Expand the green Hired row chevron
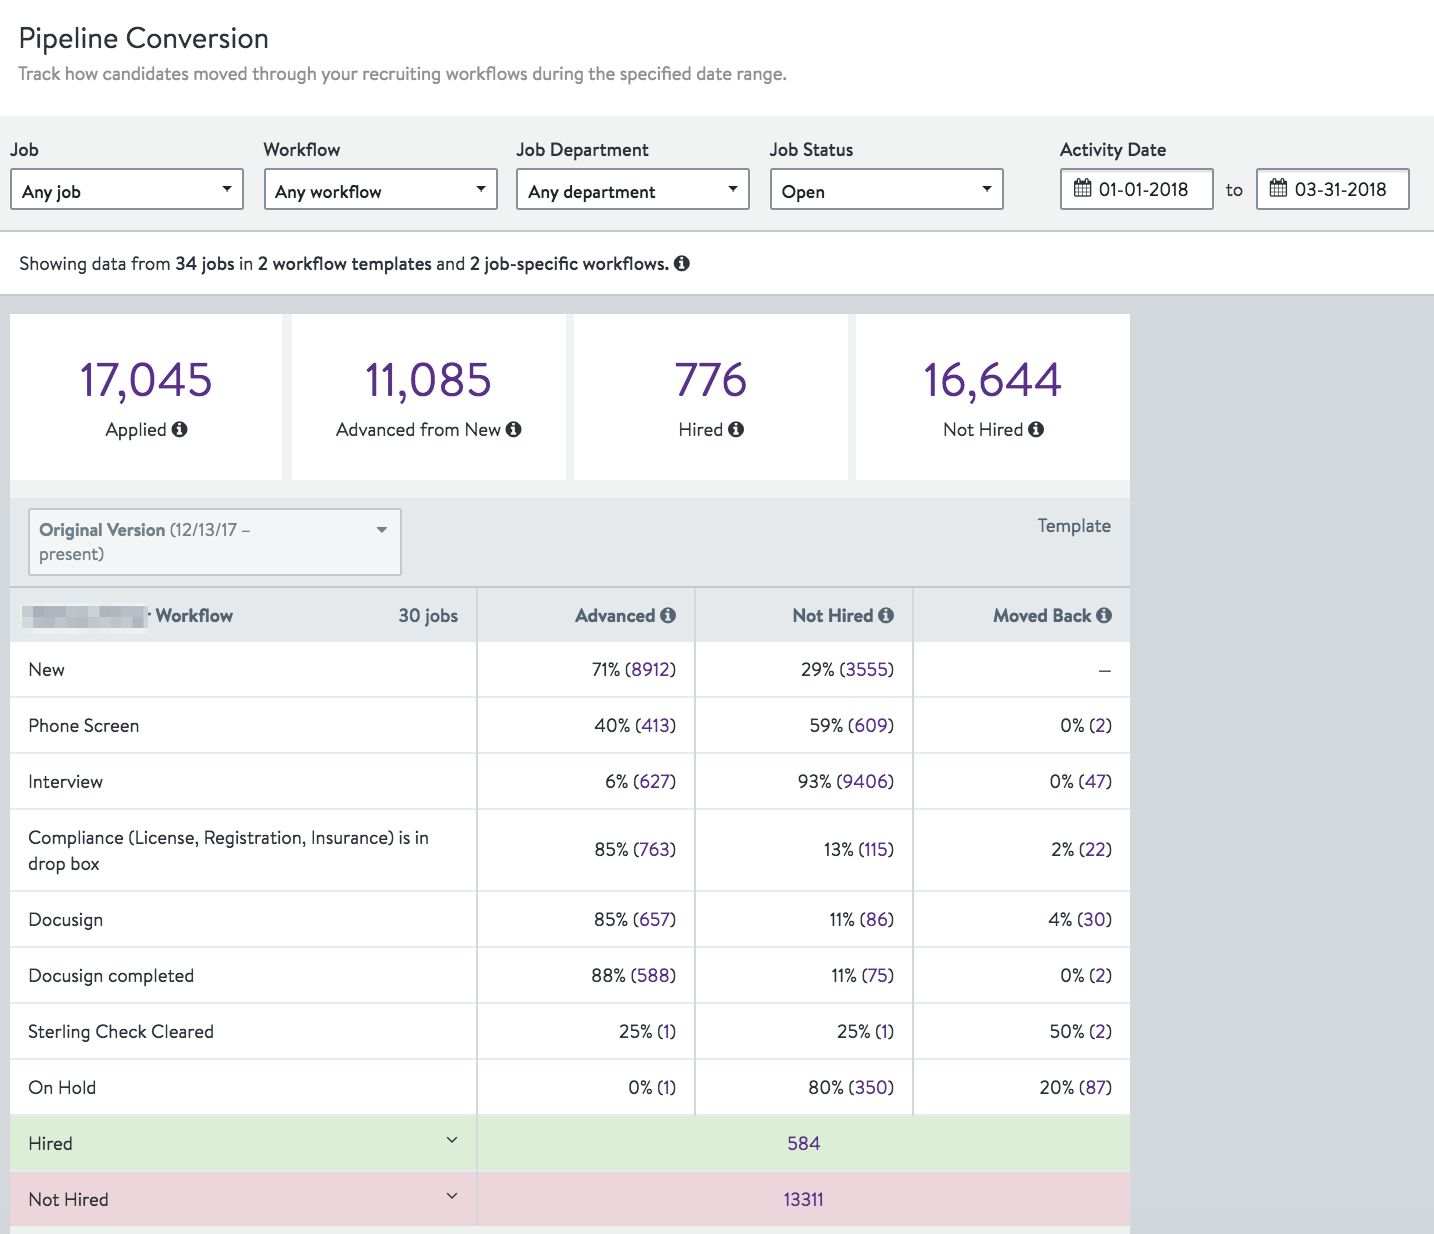Screen dimensions: 1434x1234 coord(452,1140)
